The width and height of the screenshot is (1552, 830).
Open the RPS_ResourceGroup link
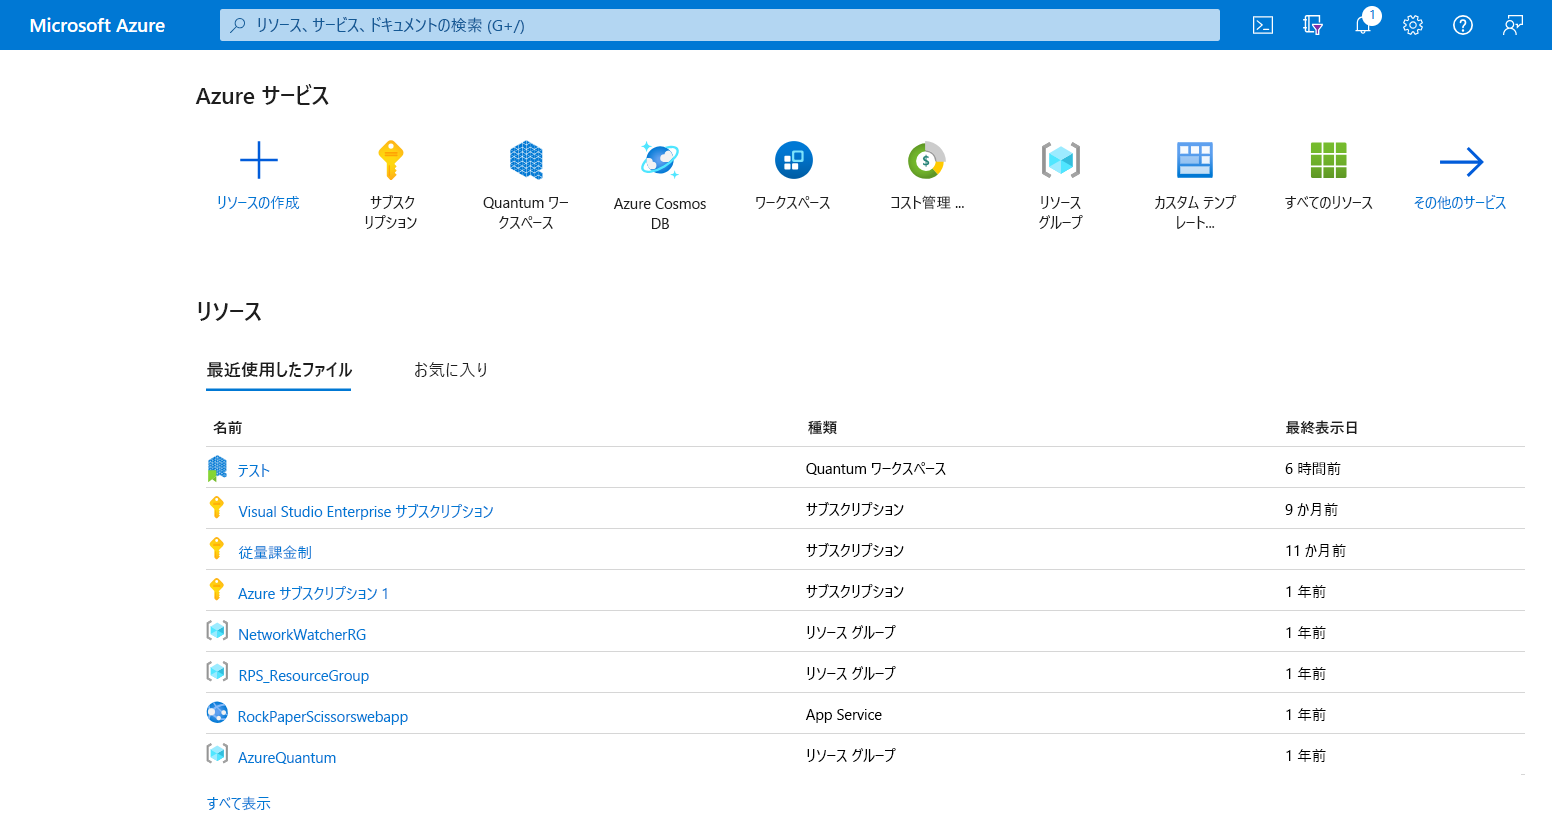click(303, 676)
